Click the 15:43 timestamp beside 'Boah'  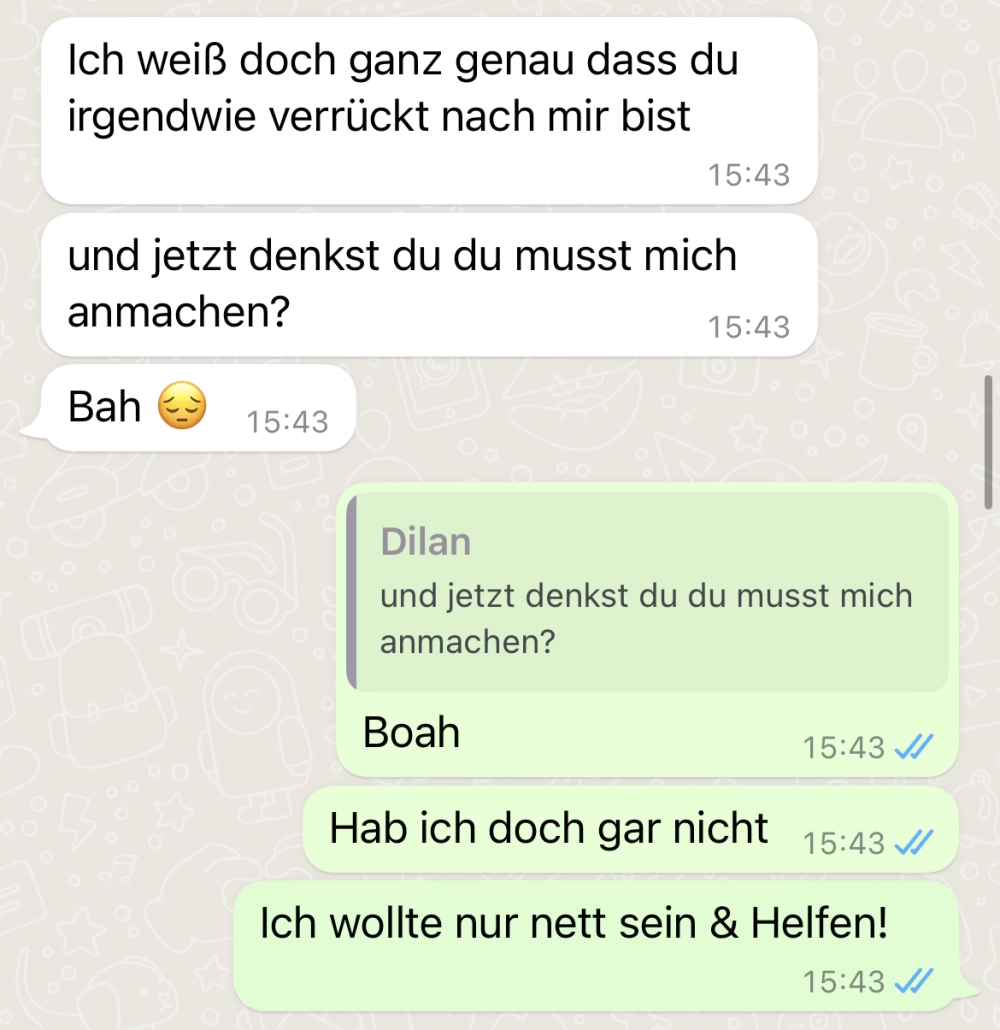pyautogui.click(x=844, y=748)
